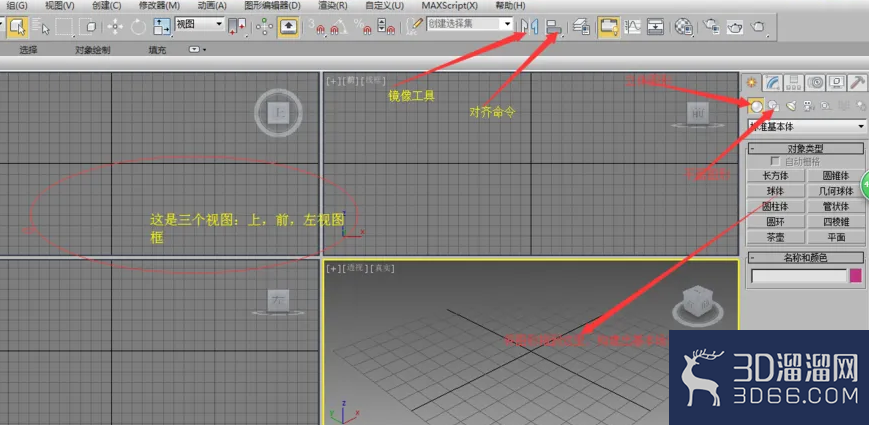The height and width of the screenshot is (425, 869).
Task: Open the Utilities hammer panel tab
Action: [x=857, y=83]
